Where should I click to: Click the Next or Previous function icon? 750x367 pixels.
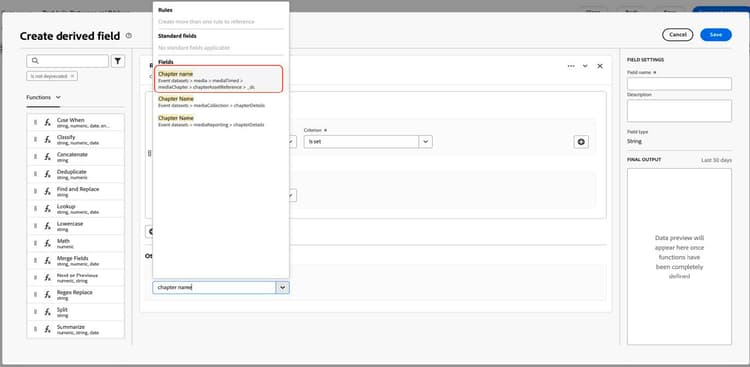47,278
